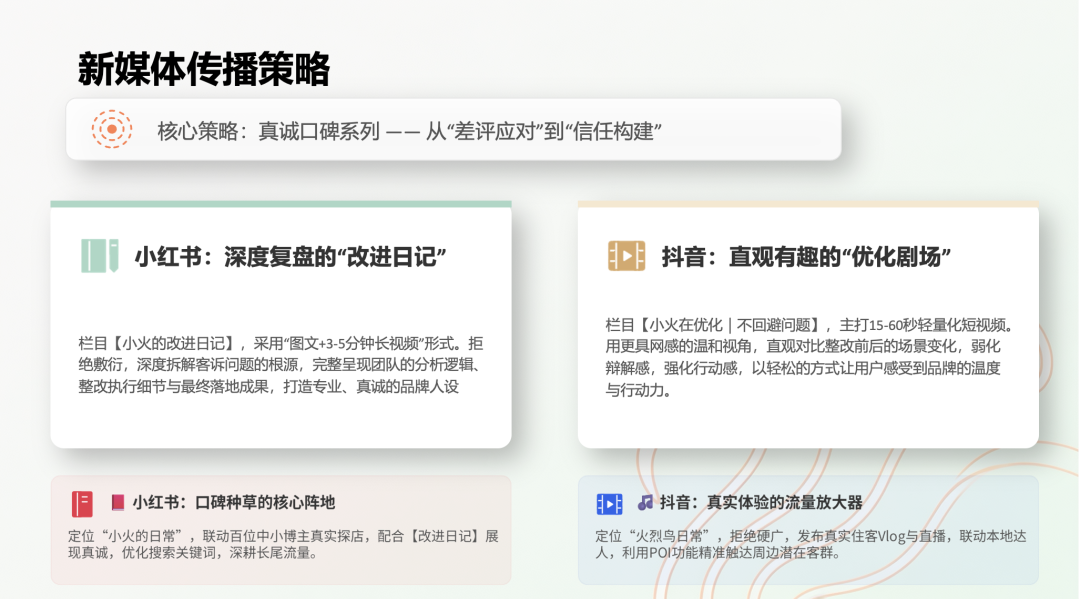Click the text starting 定位“火烈鸟日常”
1079x599 pixels.
click(811, 544)
